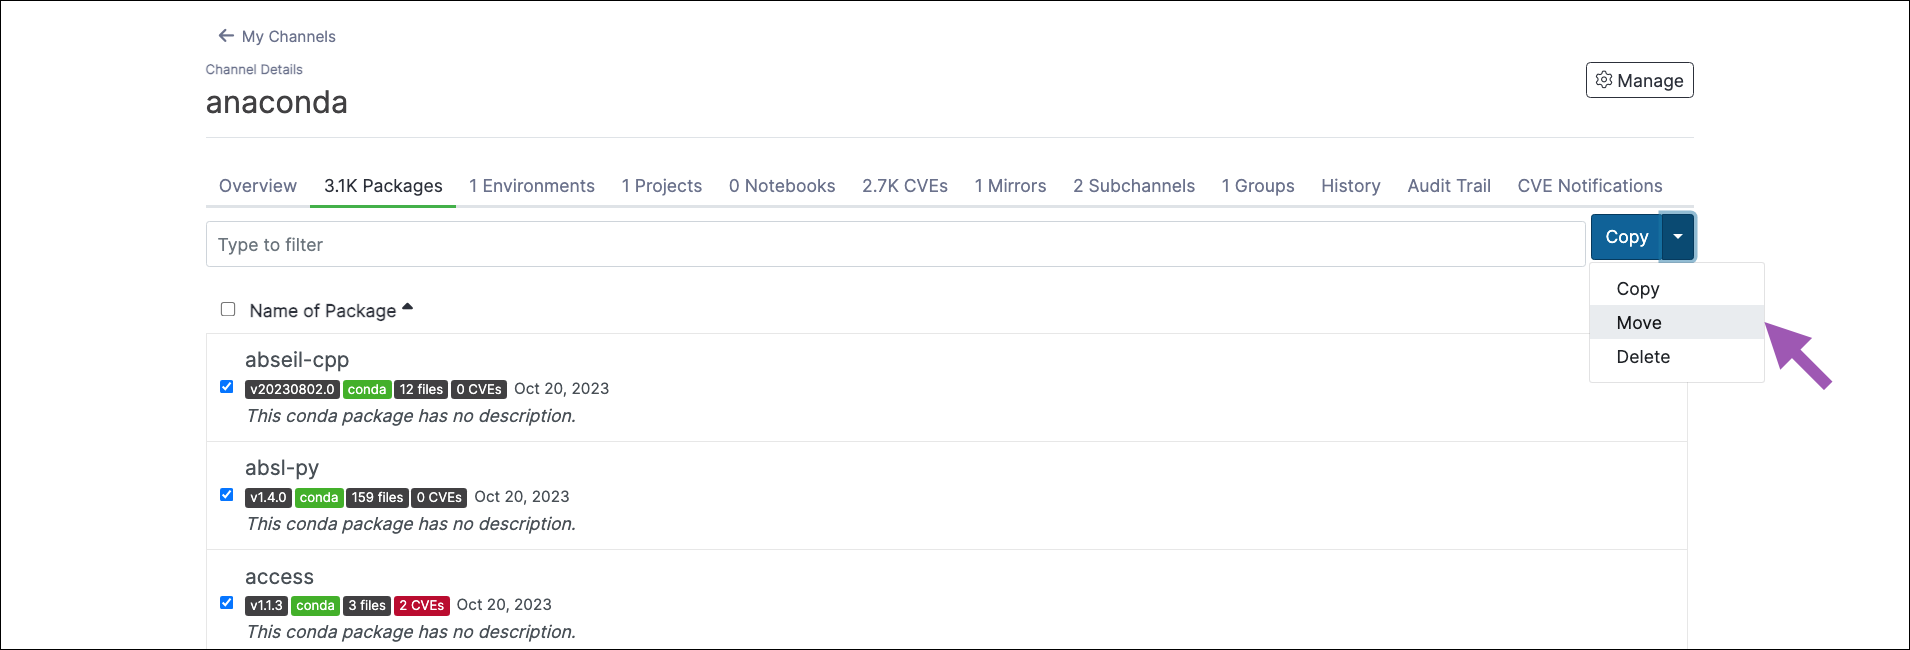Open the 1 Projects tab
Viewport: 1910px width, 650px height.
(662, 186)
